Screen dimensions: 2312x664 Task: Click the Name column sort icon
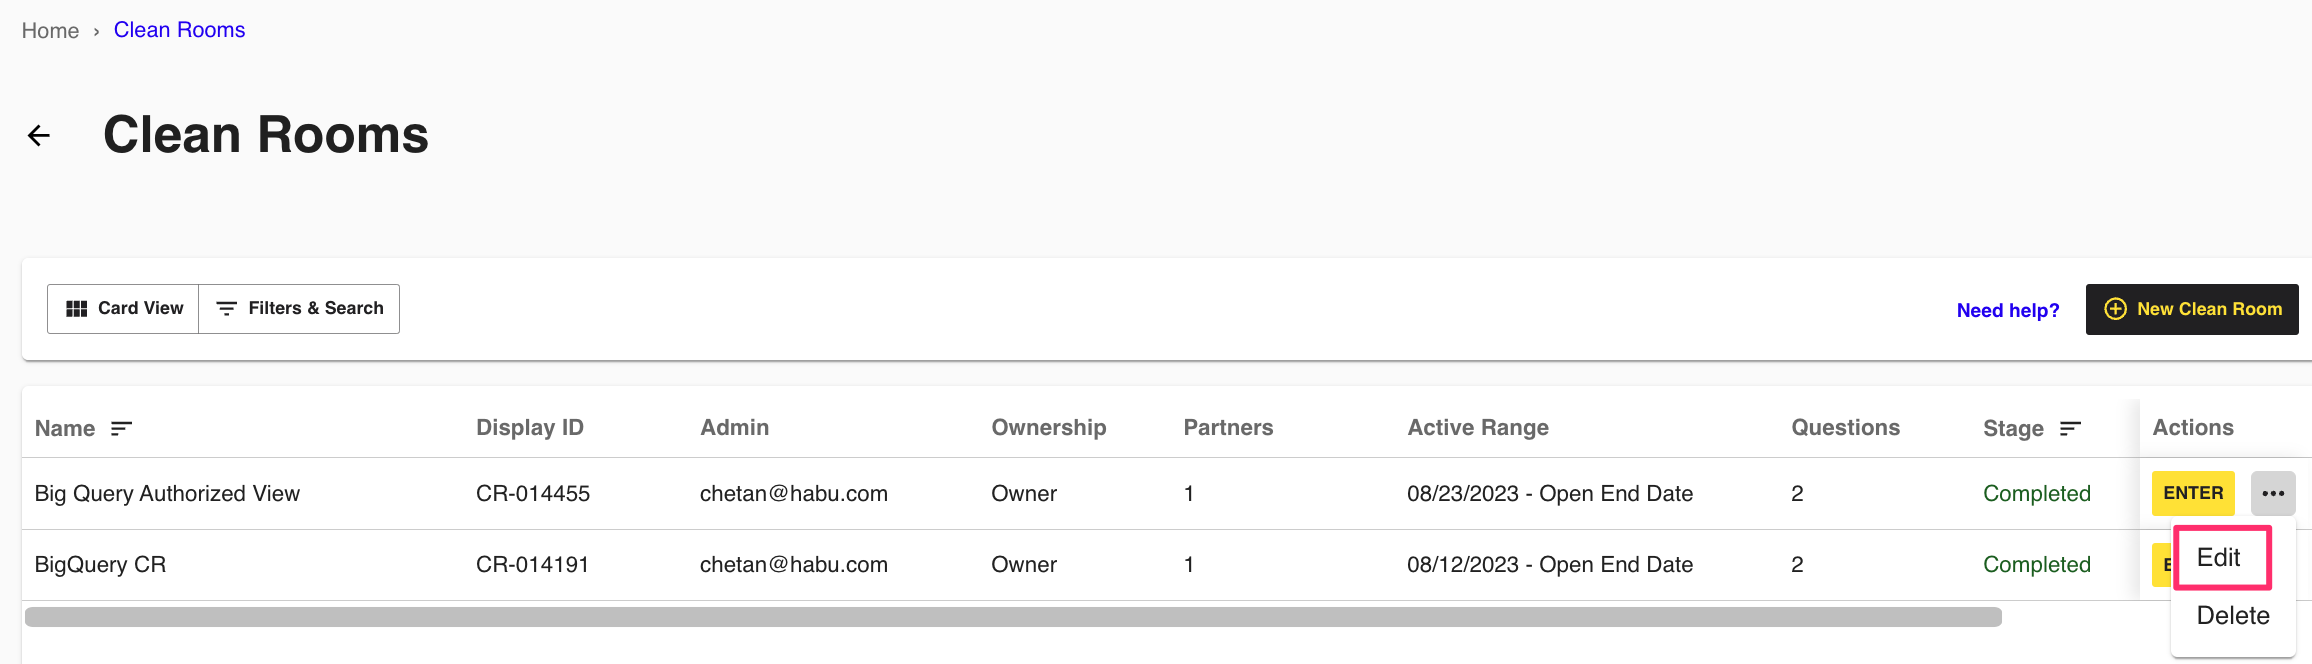pyautogui.click(x=121, y=429)
